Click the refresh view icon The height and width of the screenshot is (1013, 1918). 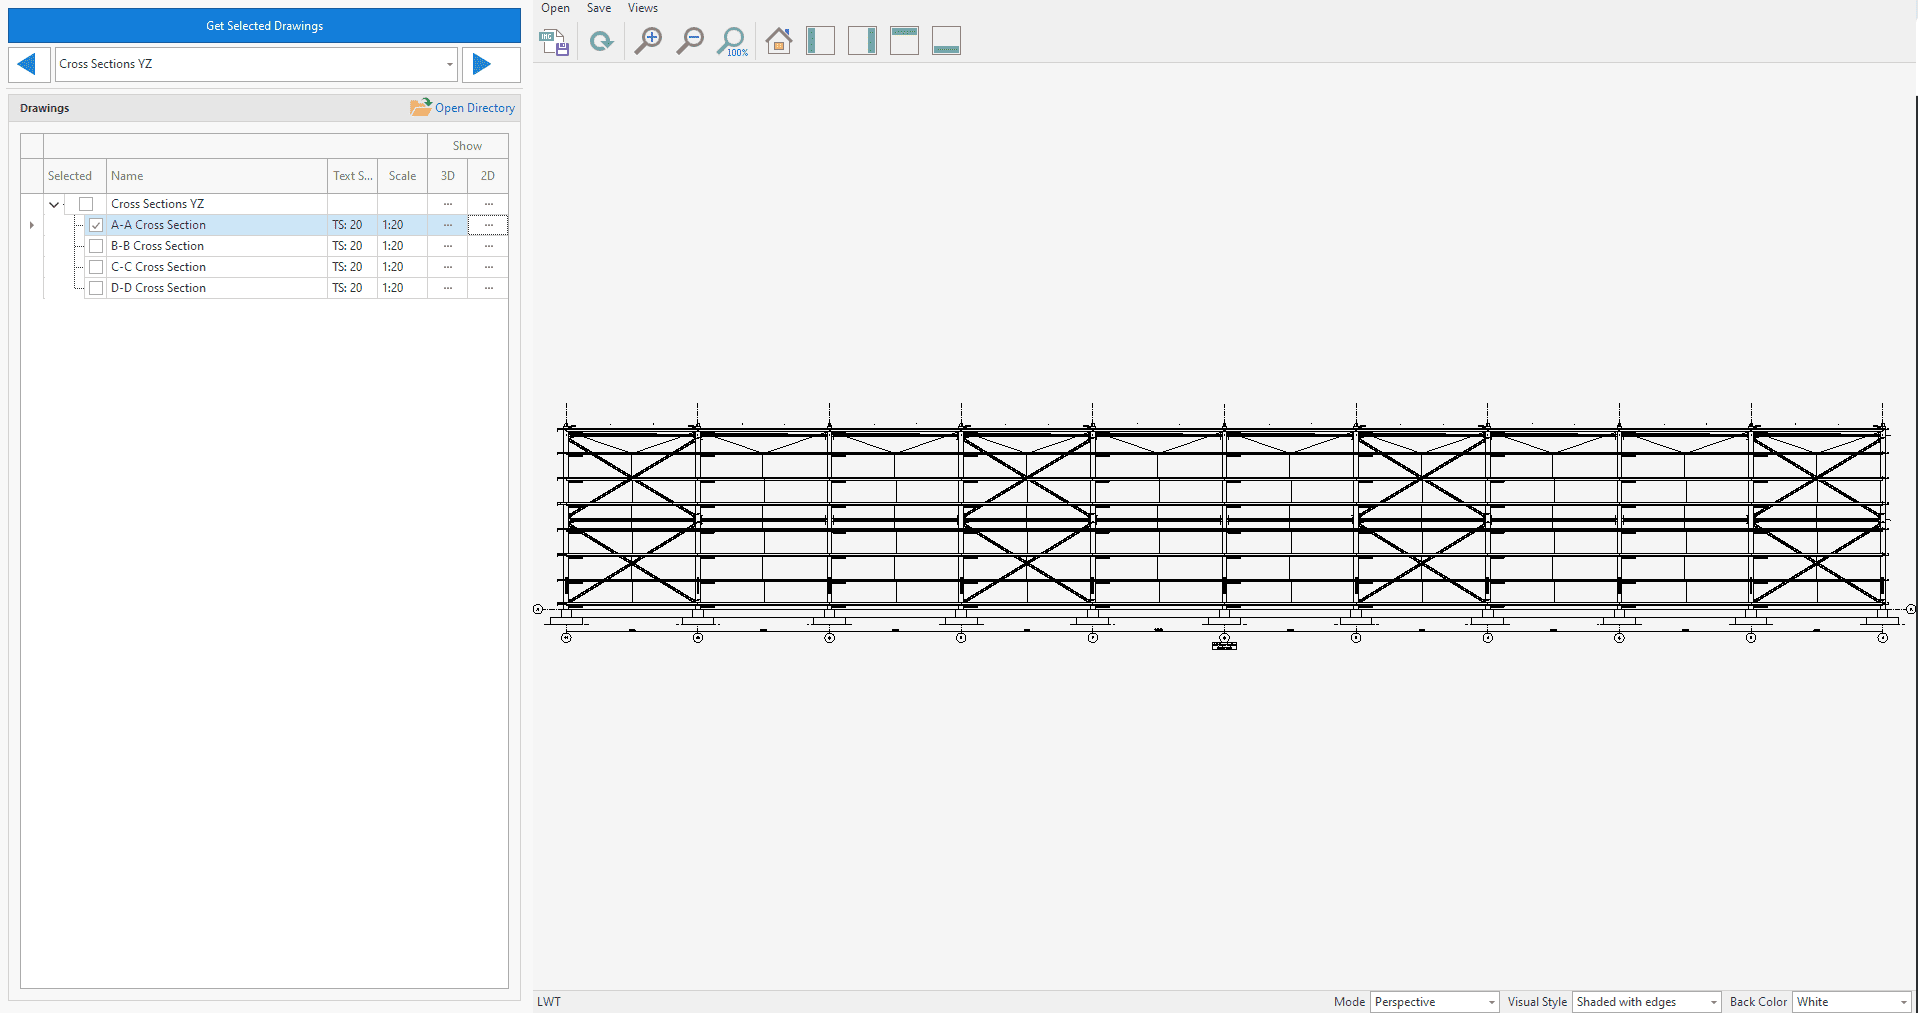point(601,42)
